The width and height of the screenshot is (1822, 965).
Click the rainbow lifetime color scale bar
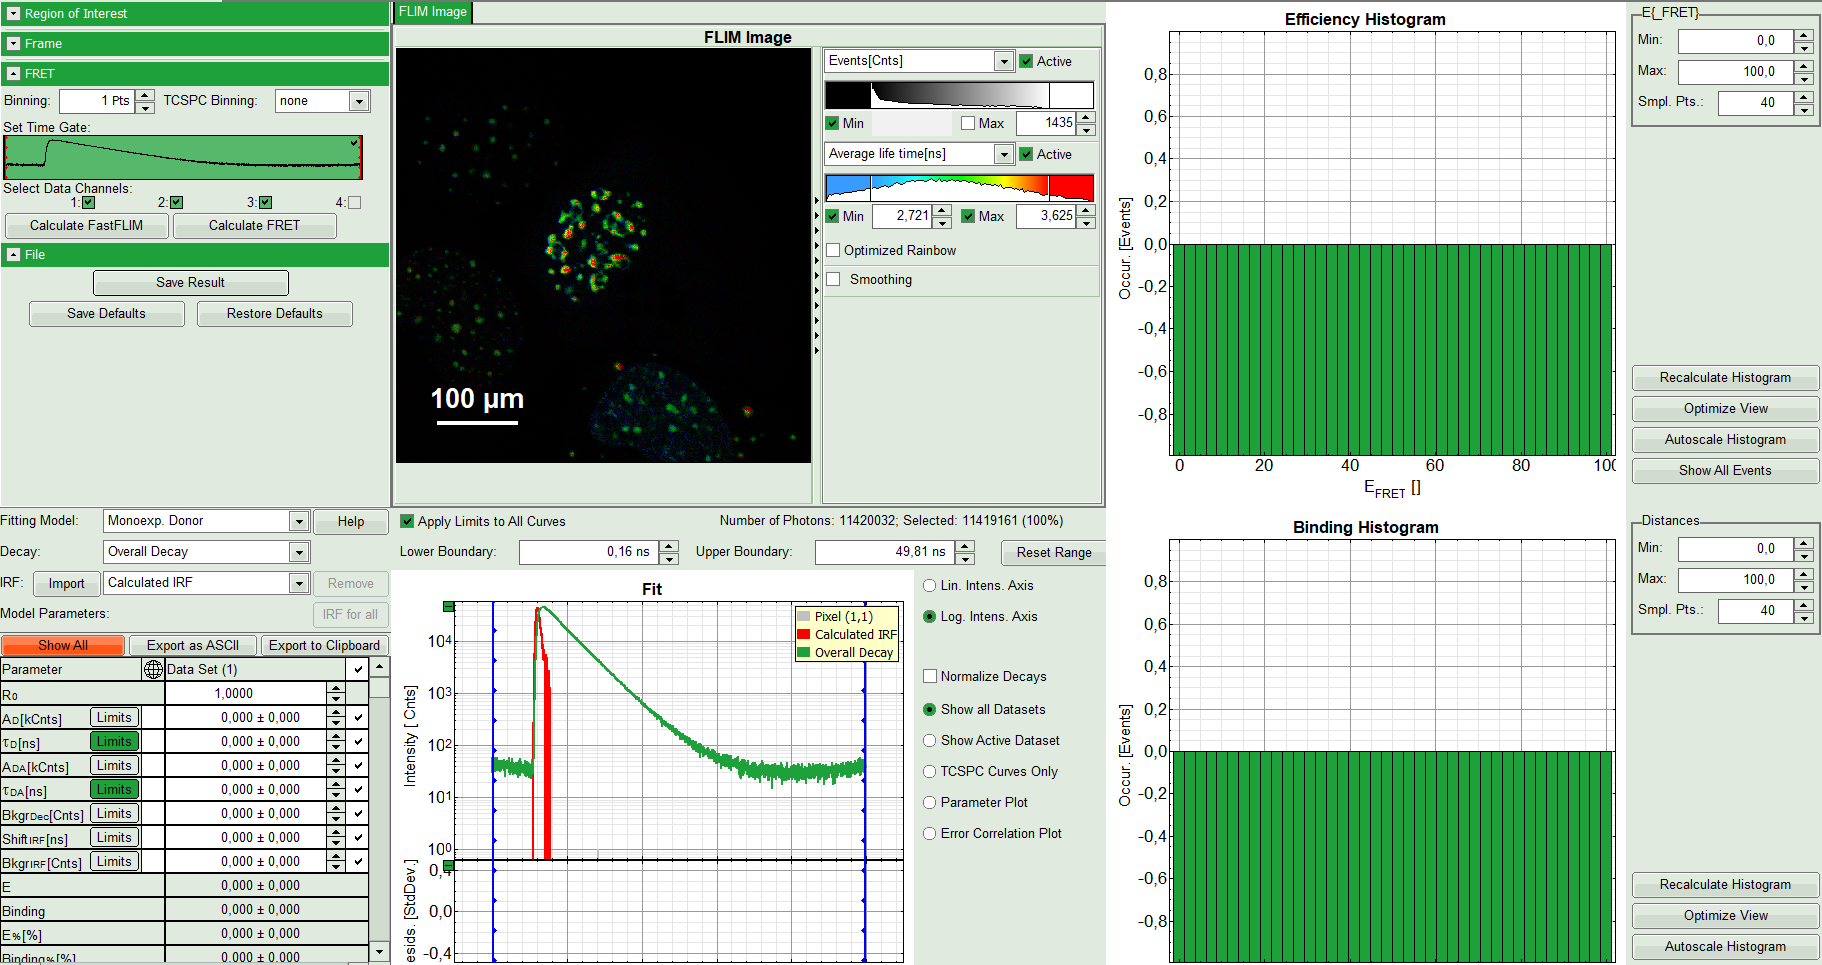pos(958,187)
